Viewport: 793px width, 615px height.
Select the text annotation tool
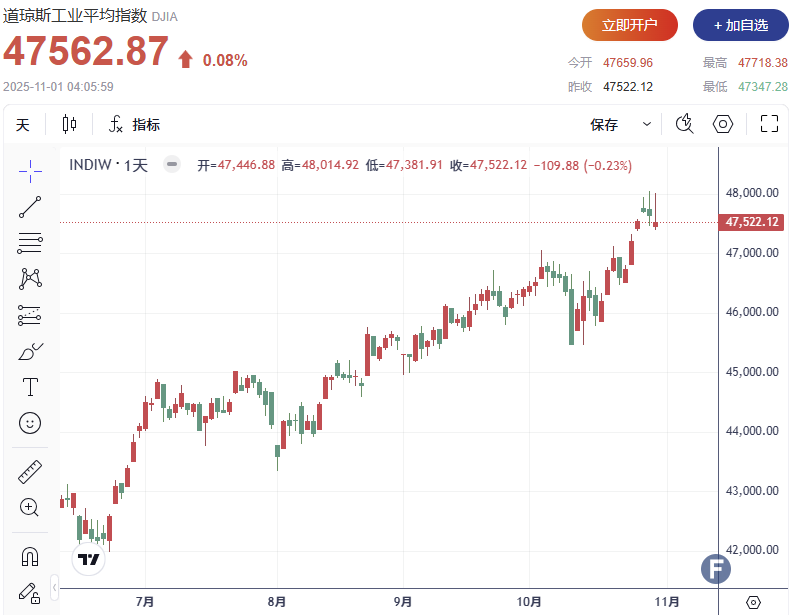(30, 387)
